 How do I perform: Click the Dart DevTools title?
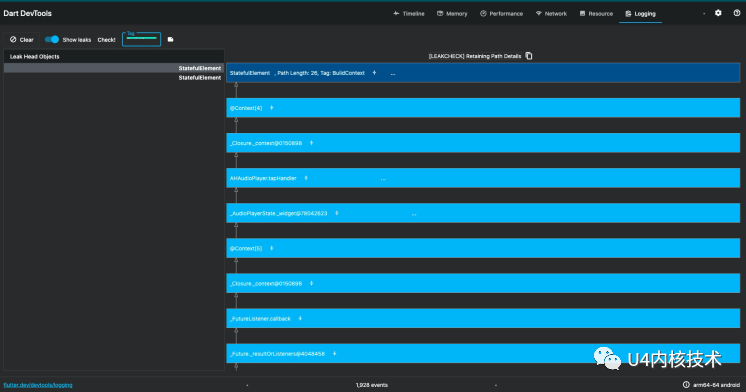pyautogui.click(x=28, y=13)
